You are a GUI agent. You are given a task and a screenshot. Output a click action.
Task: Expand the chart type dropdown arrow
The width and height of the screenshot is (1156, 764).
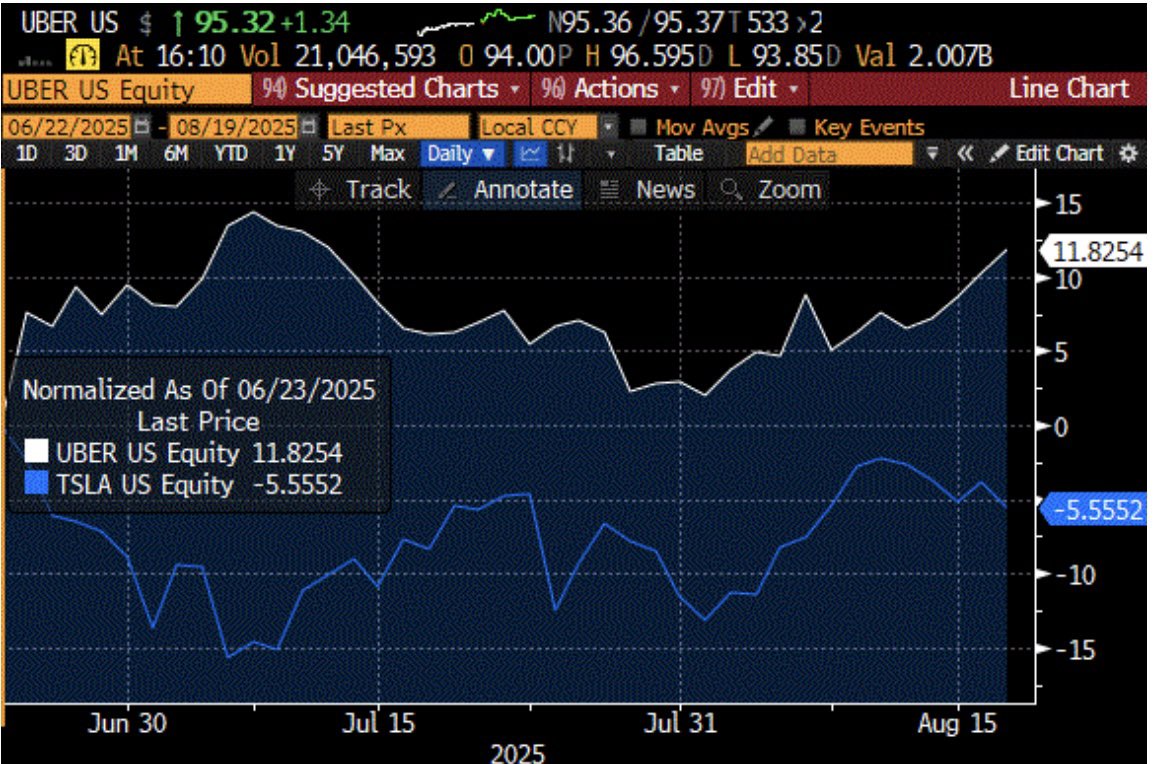coord(610,155)
